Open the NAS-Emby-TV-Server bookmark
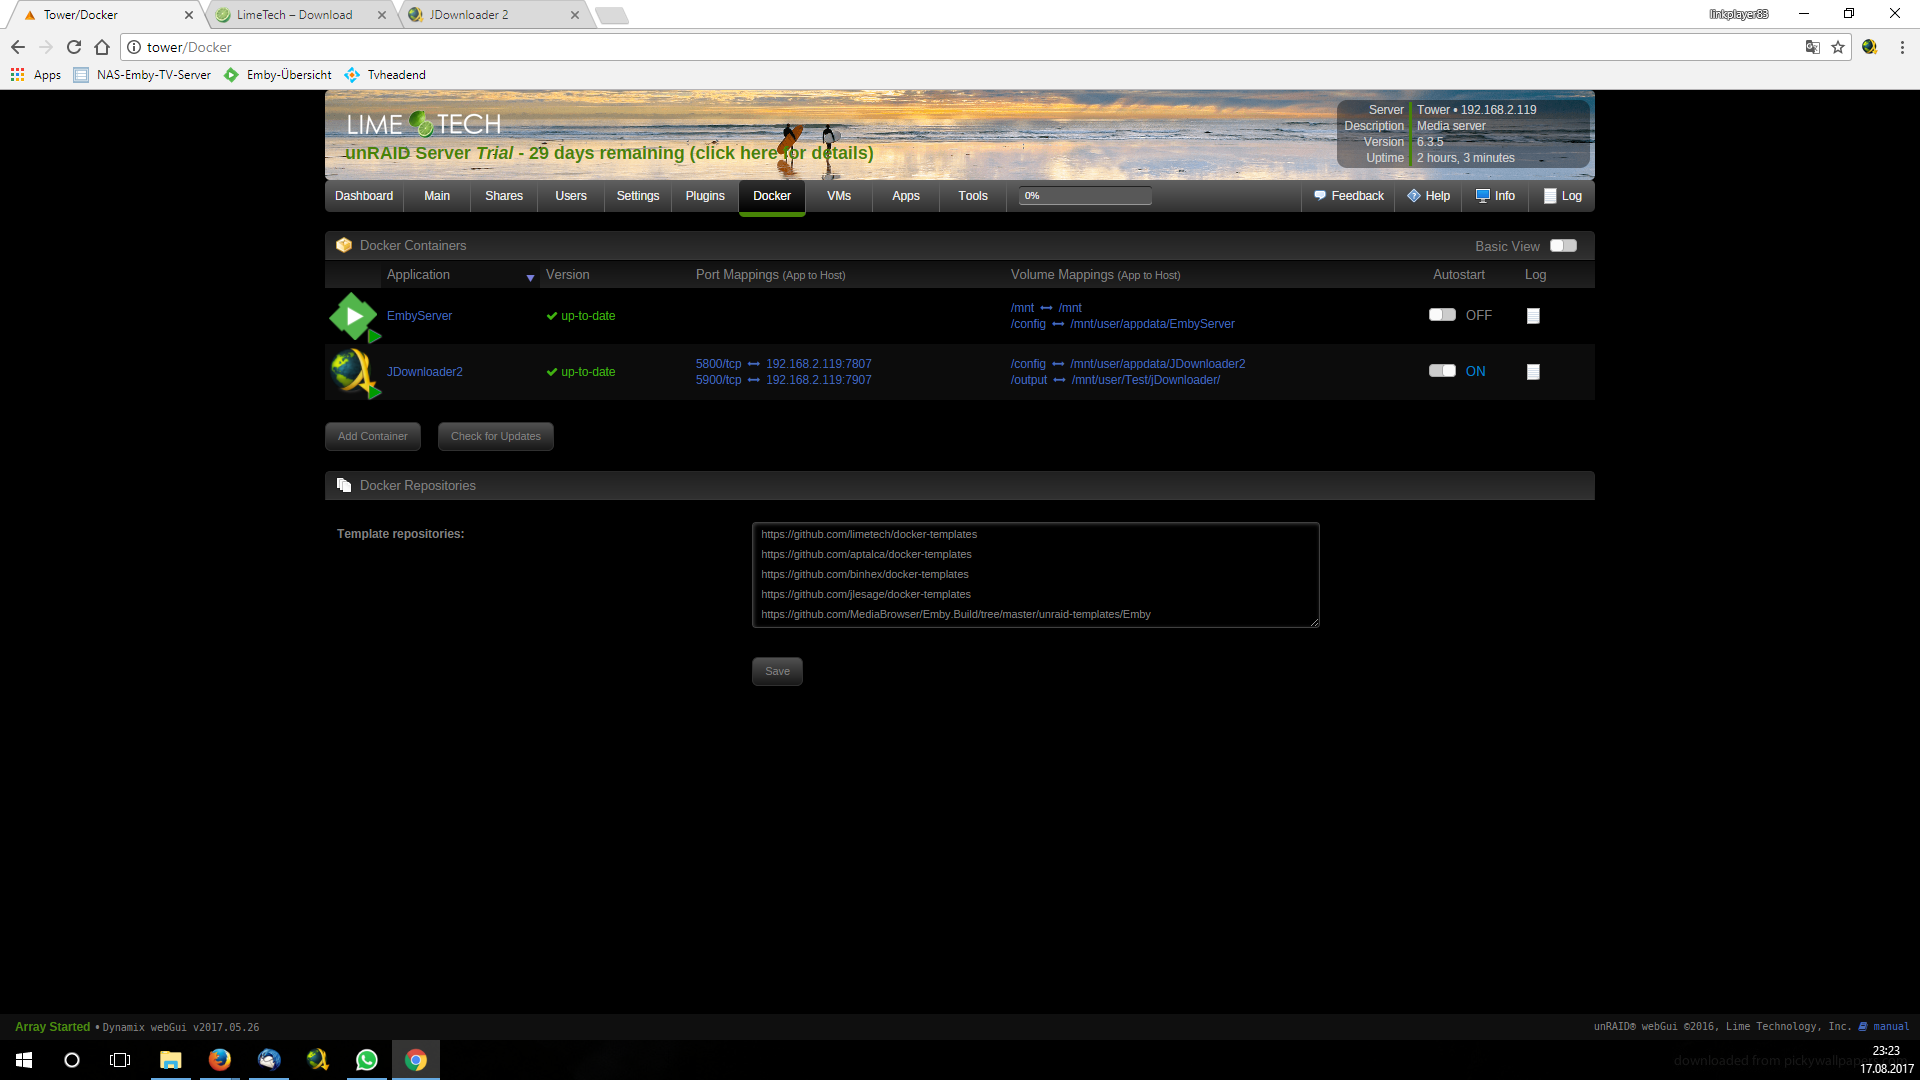 (x=142, y=75)
